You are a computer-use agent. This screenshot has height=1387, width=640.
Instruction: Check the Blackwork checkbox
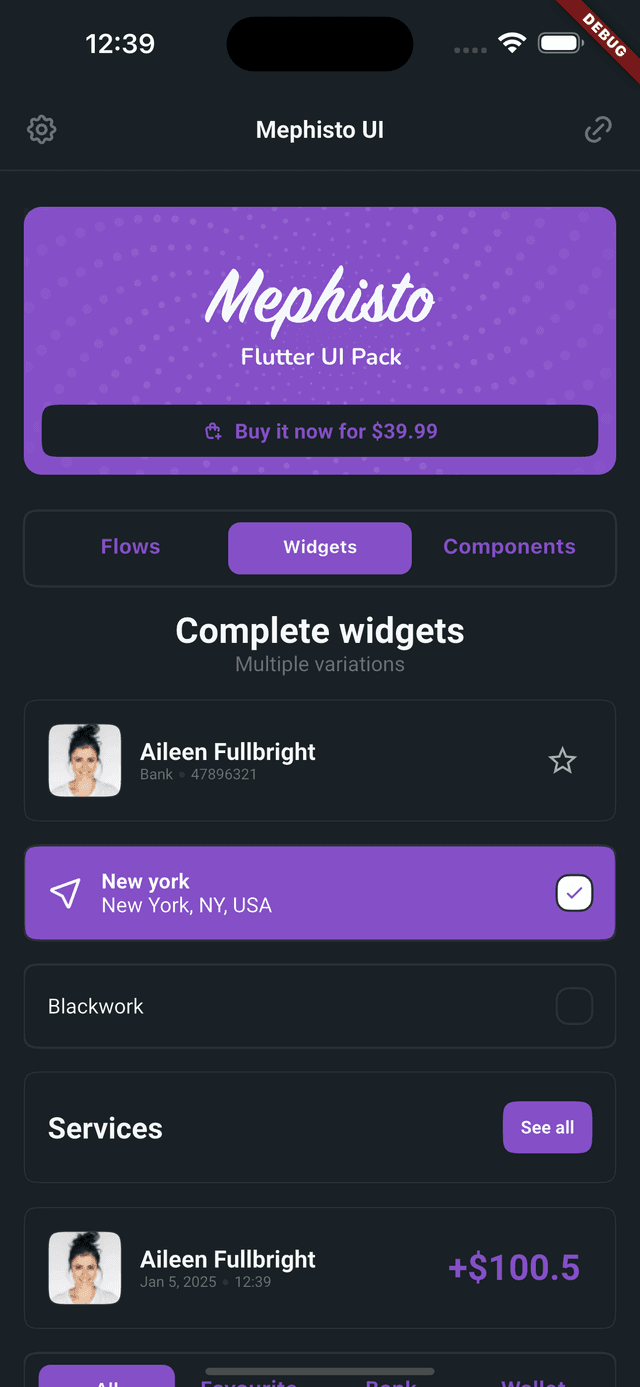pyautogui.click(x=574, y=1006)
